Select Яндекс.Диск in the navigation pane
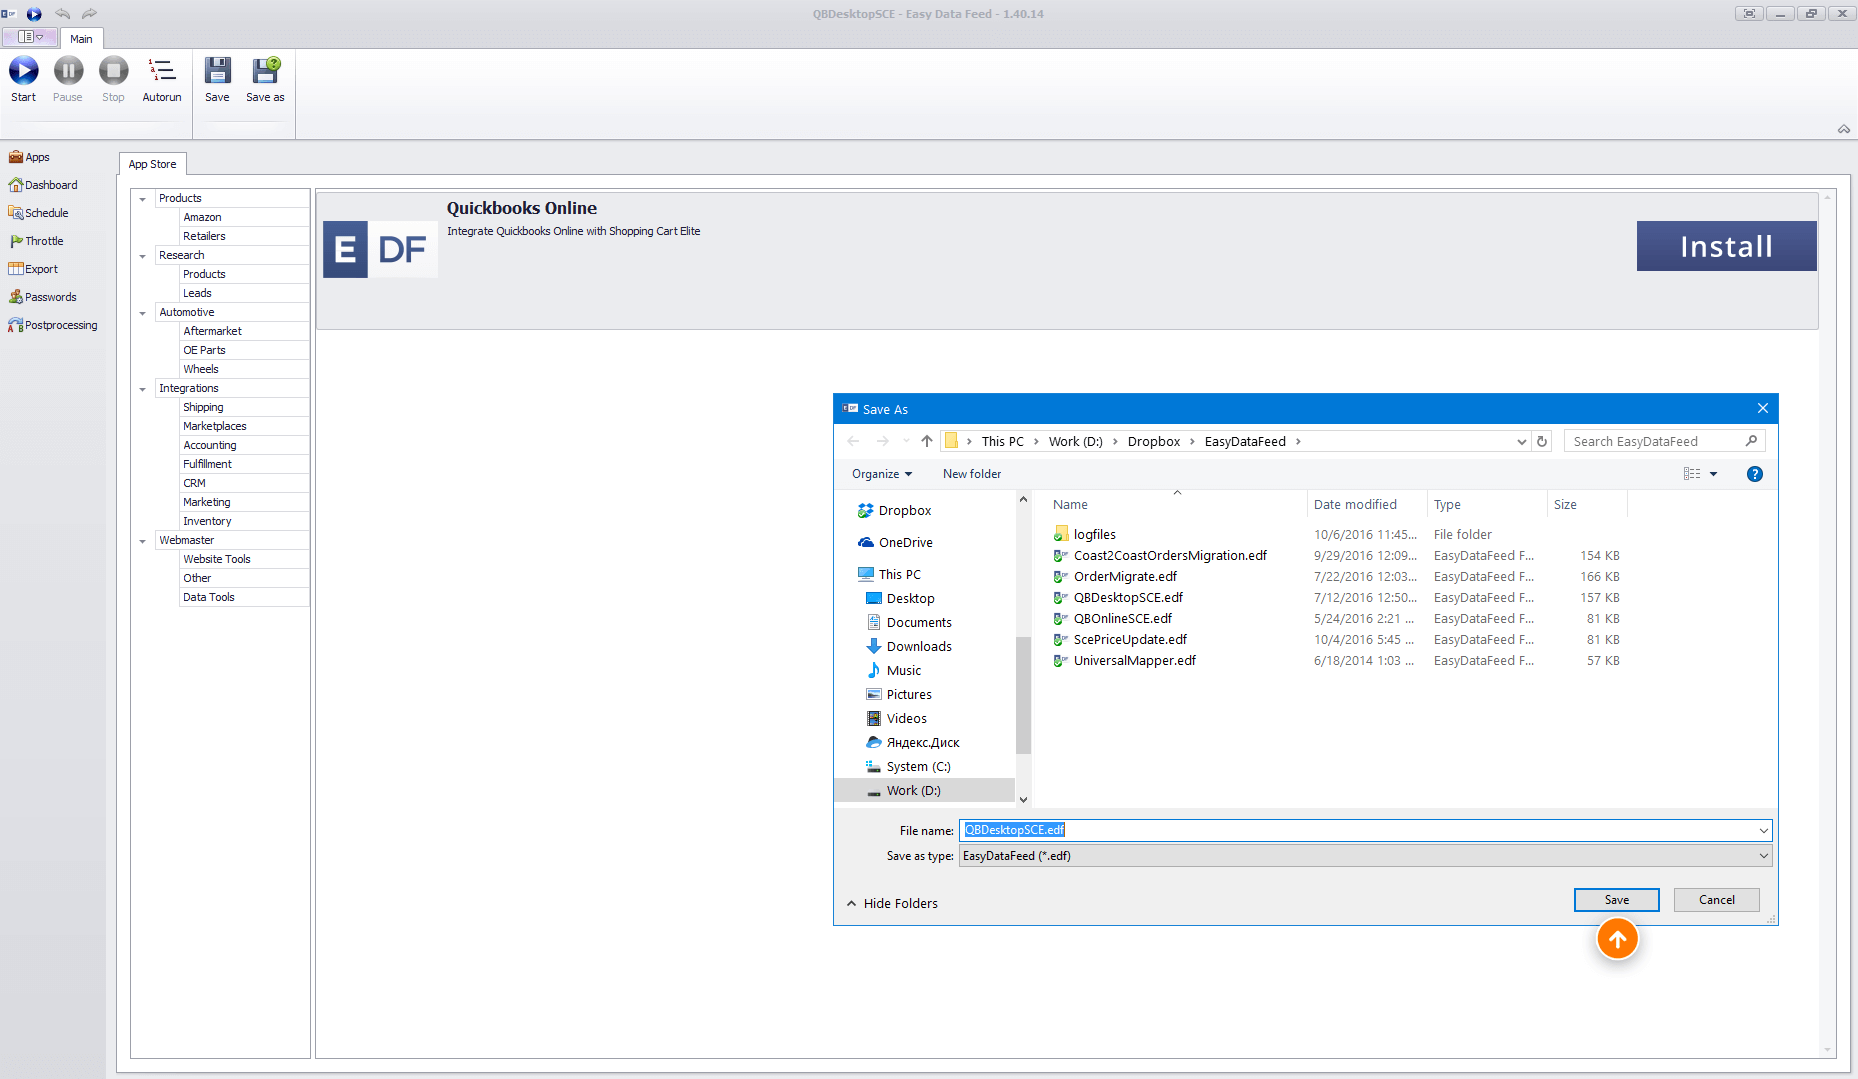Viewport: 1858px width, 1079px height. (x=913, y=742)
